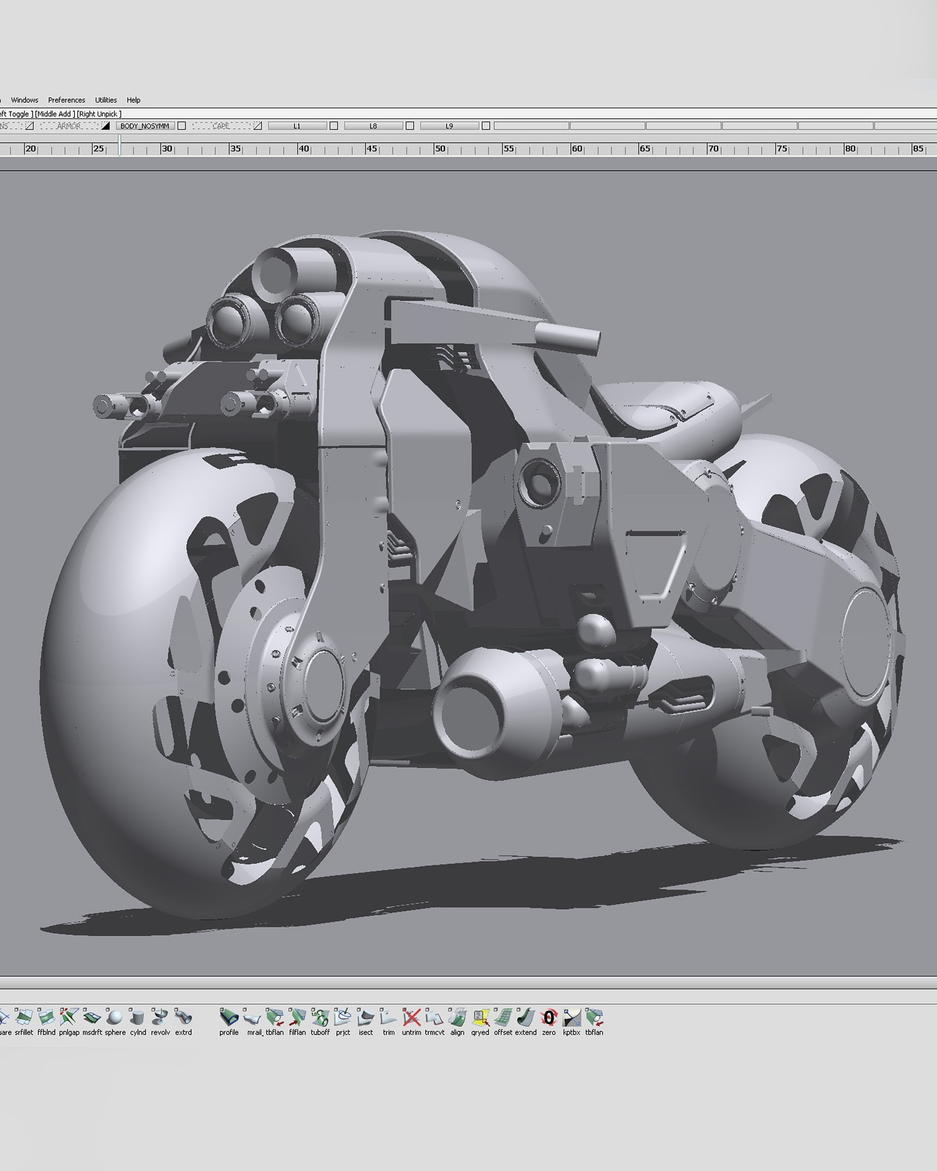Image resolution: width=937 pixels, height=1171 pixels.
Task: Open the offset surface tool
Action: point(503,1018)
